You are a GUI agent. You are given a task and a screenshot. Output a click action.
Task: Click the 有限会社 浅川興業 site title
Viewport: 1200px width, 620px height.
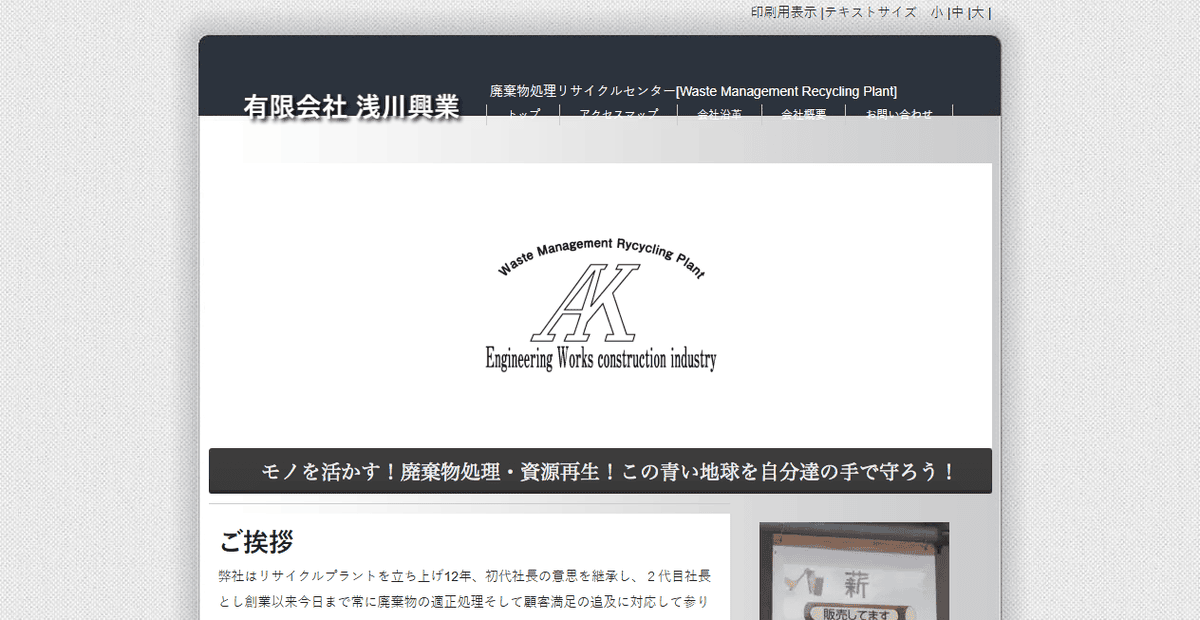353,104
